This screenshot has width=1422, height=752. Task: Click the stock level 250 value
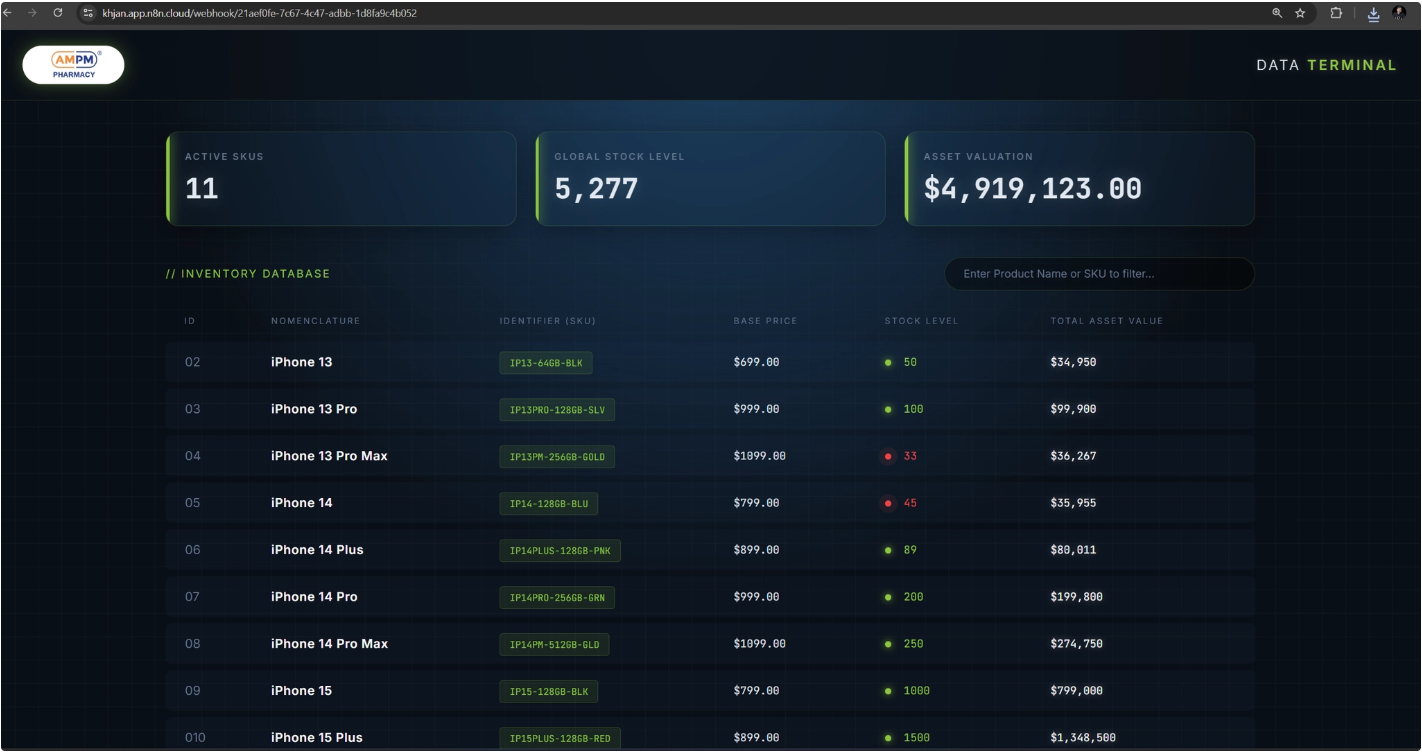[913, 644]
